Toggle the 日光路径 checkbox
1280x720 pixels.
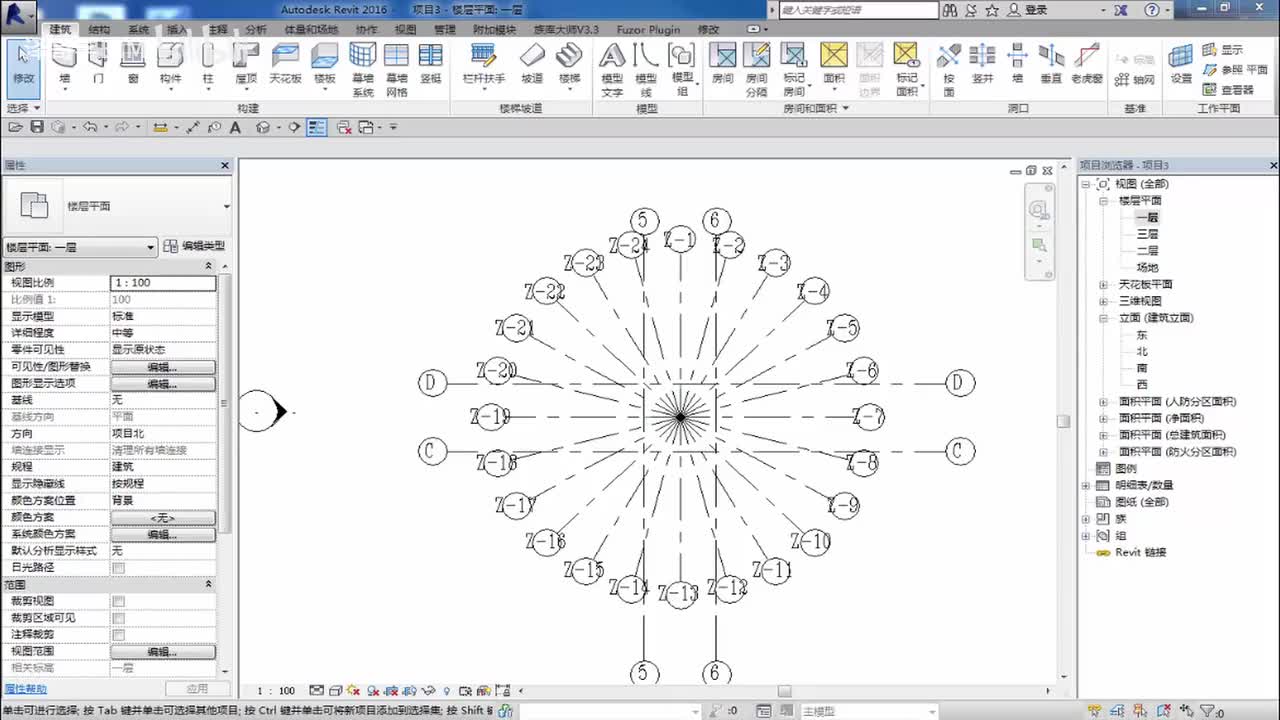coord(119,568)
